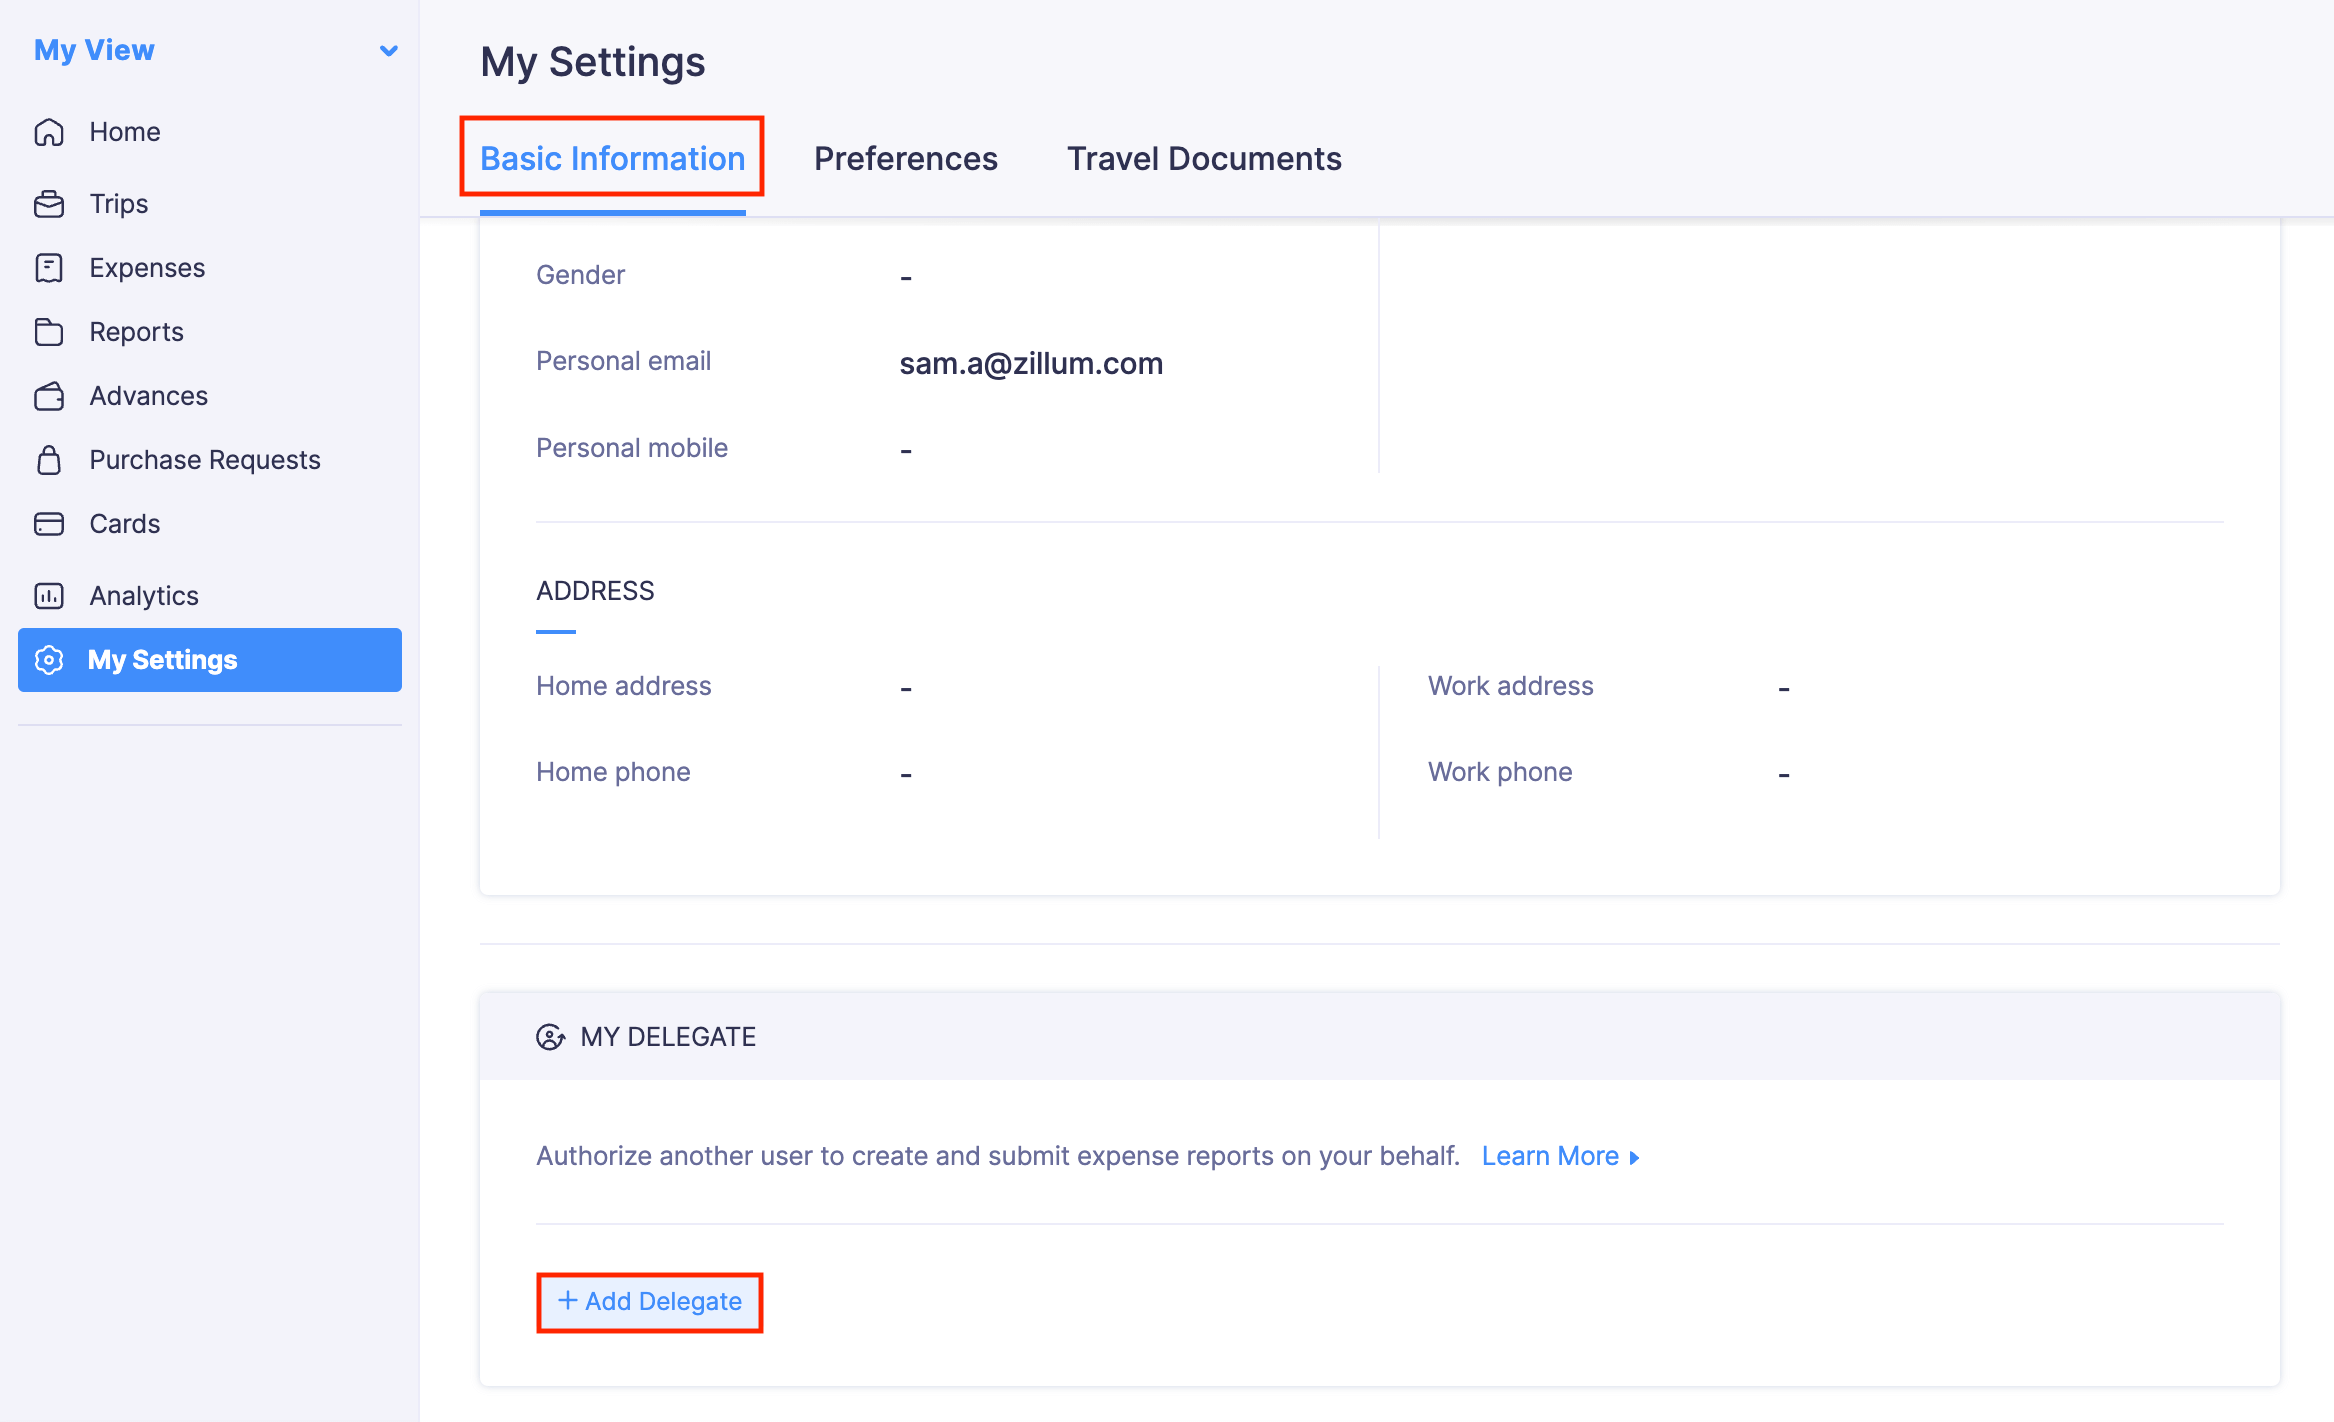Click the My Settings page title
The height and width of the screenshot is (1422, 2334).
pyautogui.click(x=593, y=62)
